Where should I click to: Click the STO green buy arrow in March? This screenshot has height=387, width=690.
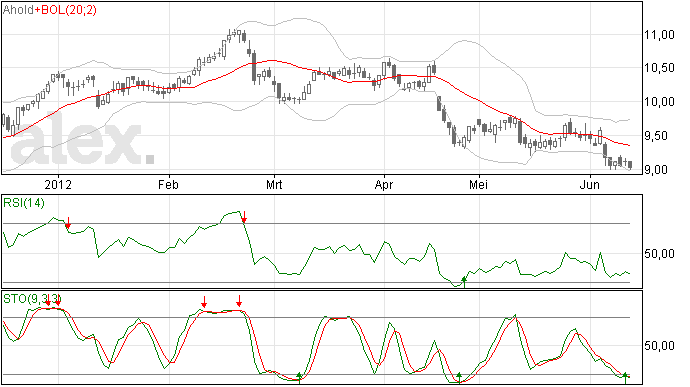point(299,378)
